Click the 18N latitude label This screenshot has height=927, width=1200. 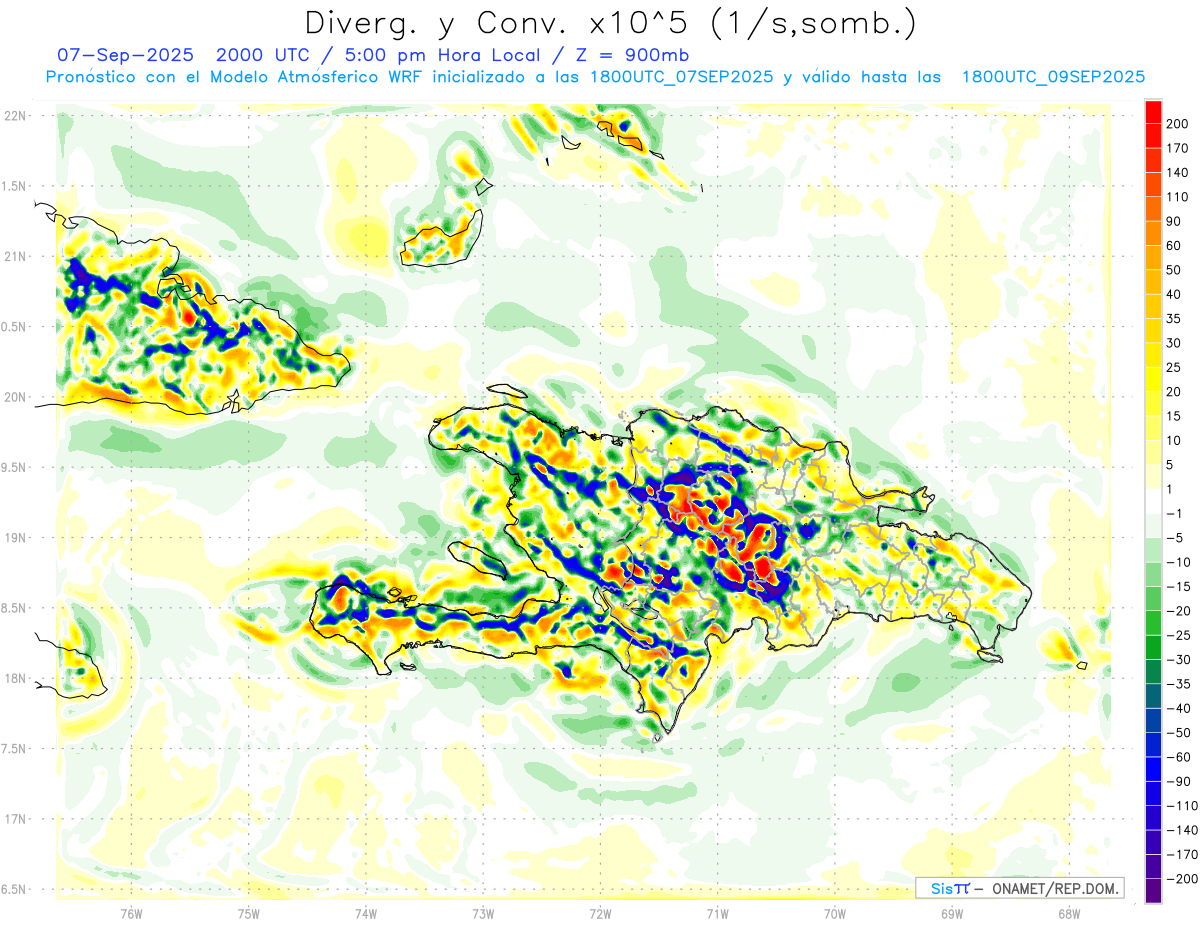[x=15, y=678]
